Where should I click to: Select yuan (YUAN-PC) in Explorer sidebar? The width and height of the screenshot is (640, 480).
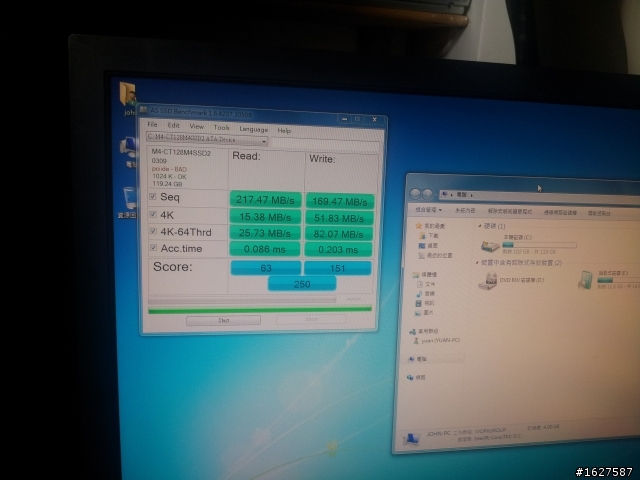point(437,340)
